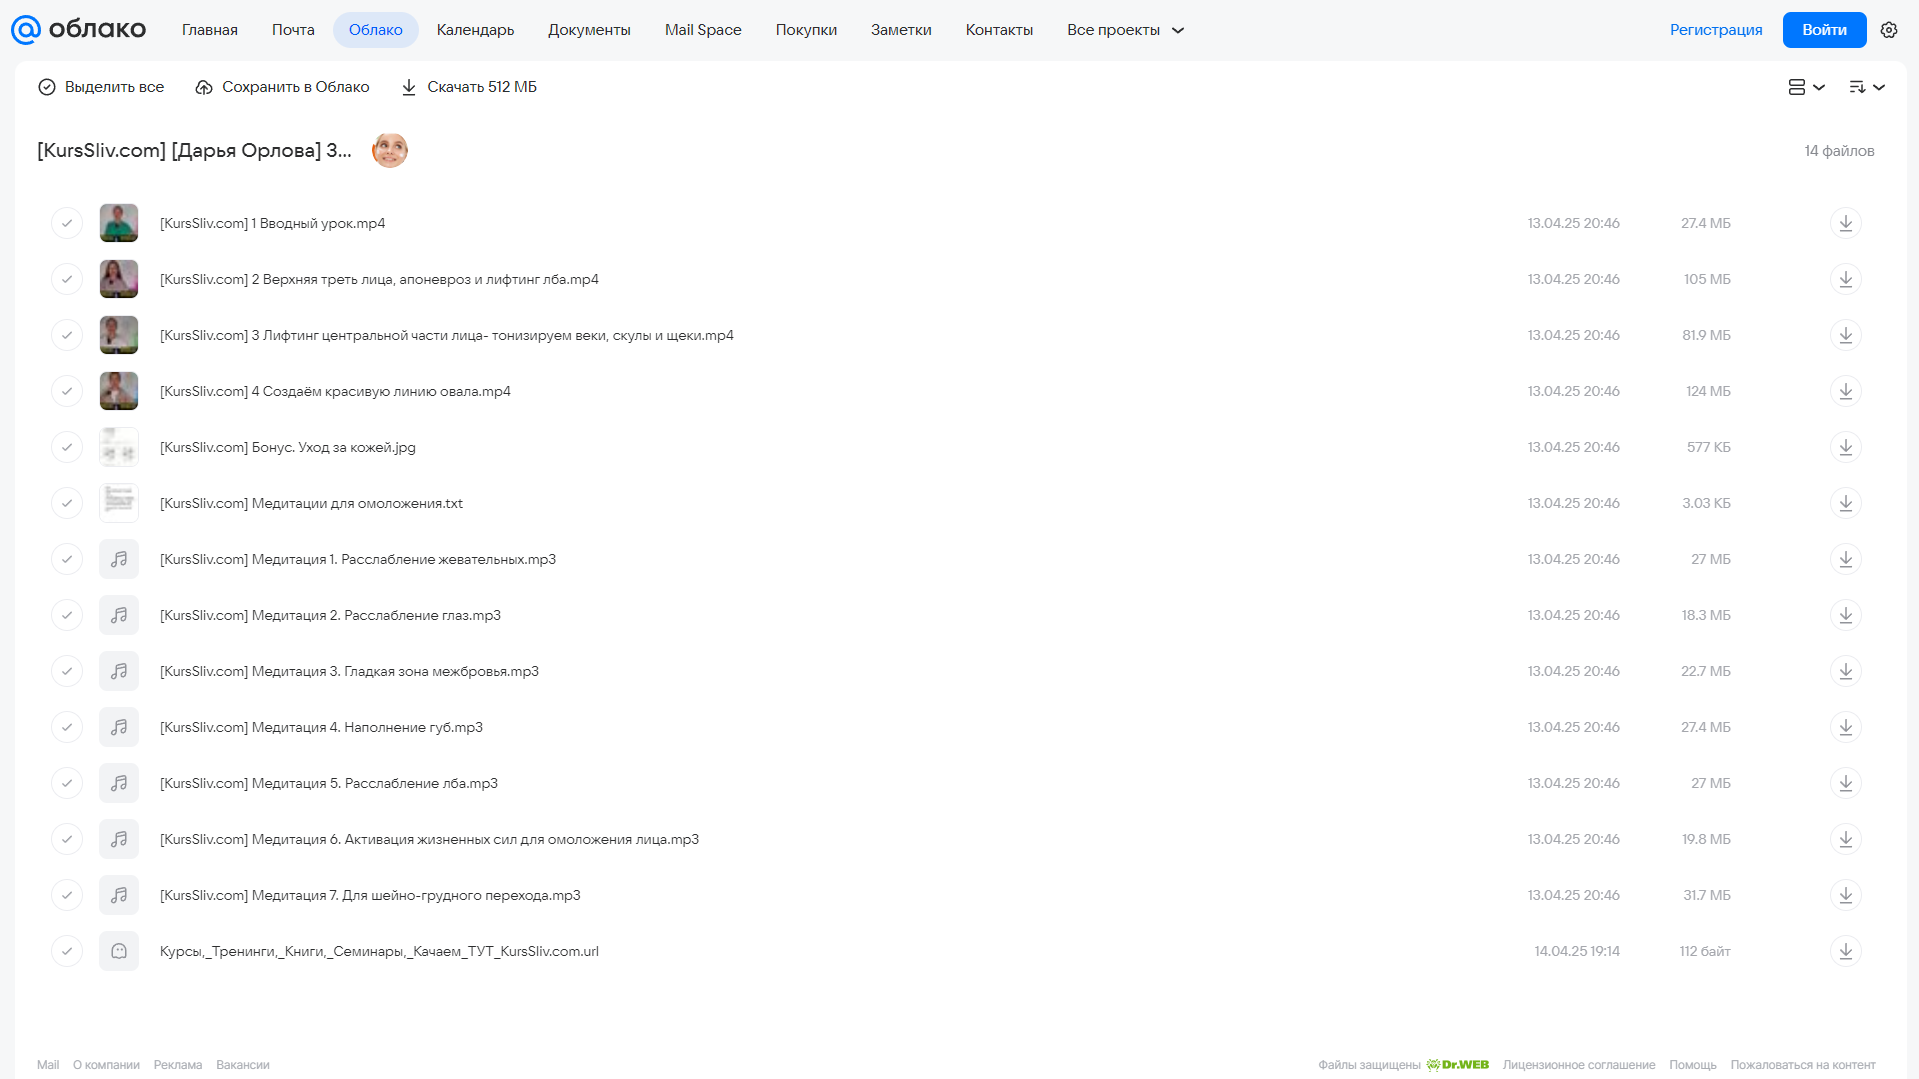Expand the Все проекты dropdown
Screen dimensions: 1919x1079
(x=1125, y=30)
